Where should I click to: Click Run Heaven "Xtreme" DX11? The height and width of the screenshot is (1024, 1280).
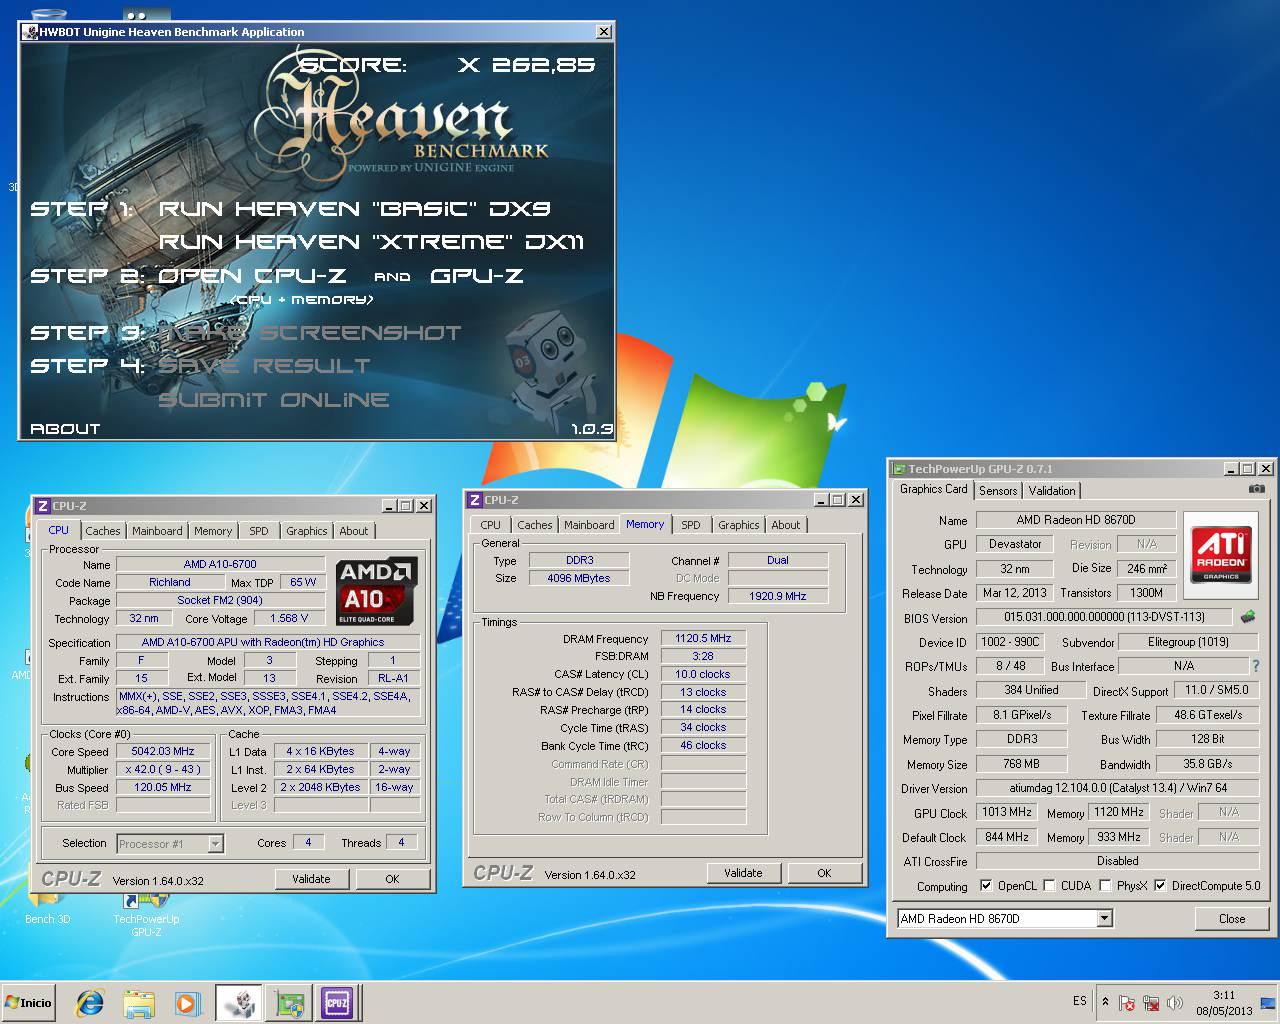[371, 242]
